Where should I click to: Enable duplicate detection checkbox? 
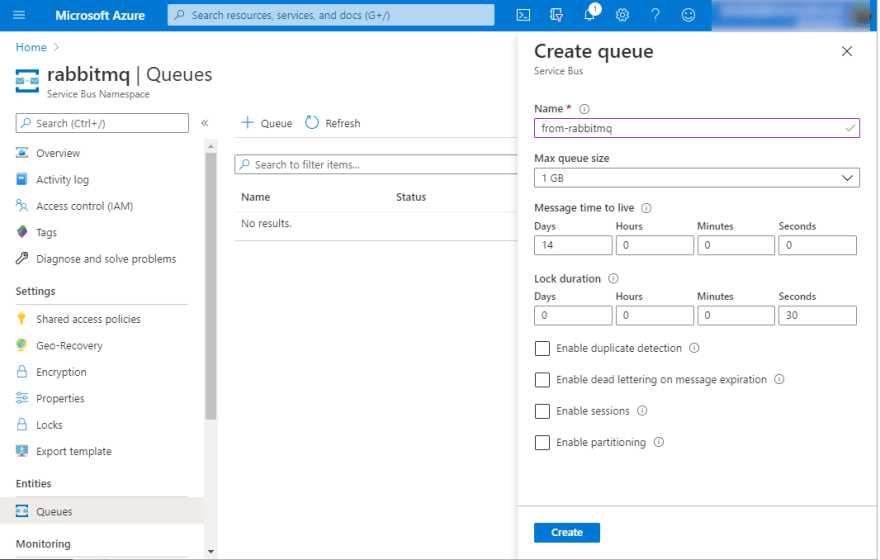tap(542, 348)
